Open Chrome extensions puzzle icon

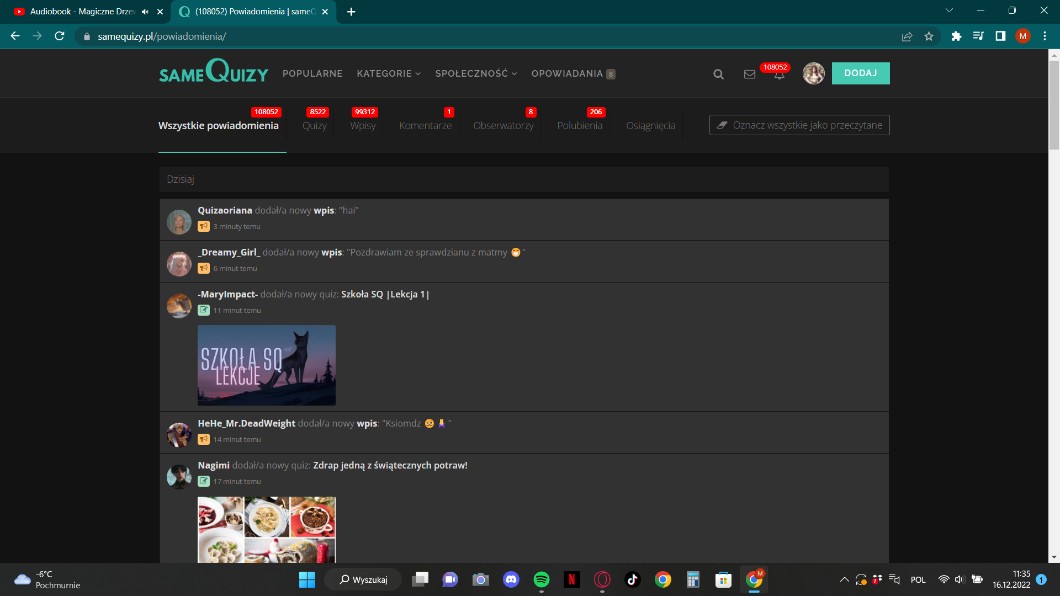point(956,36)
